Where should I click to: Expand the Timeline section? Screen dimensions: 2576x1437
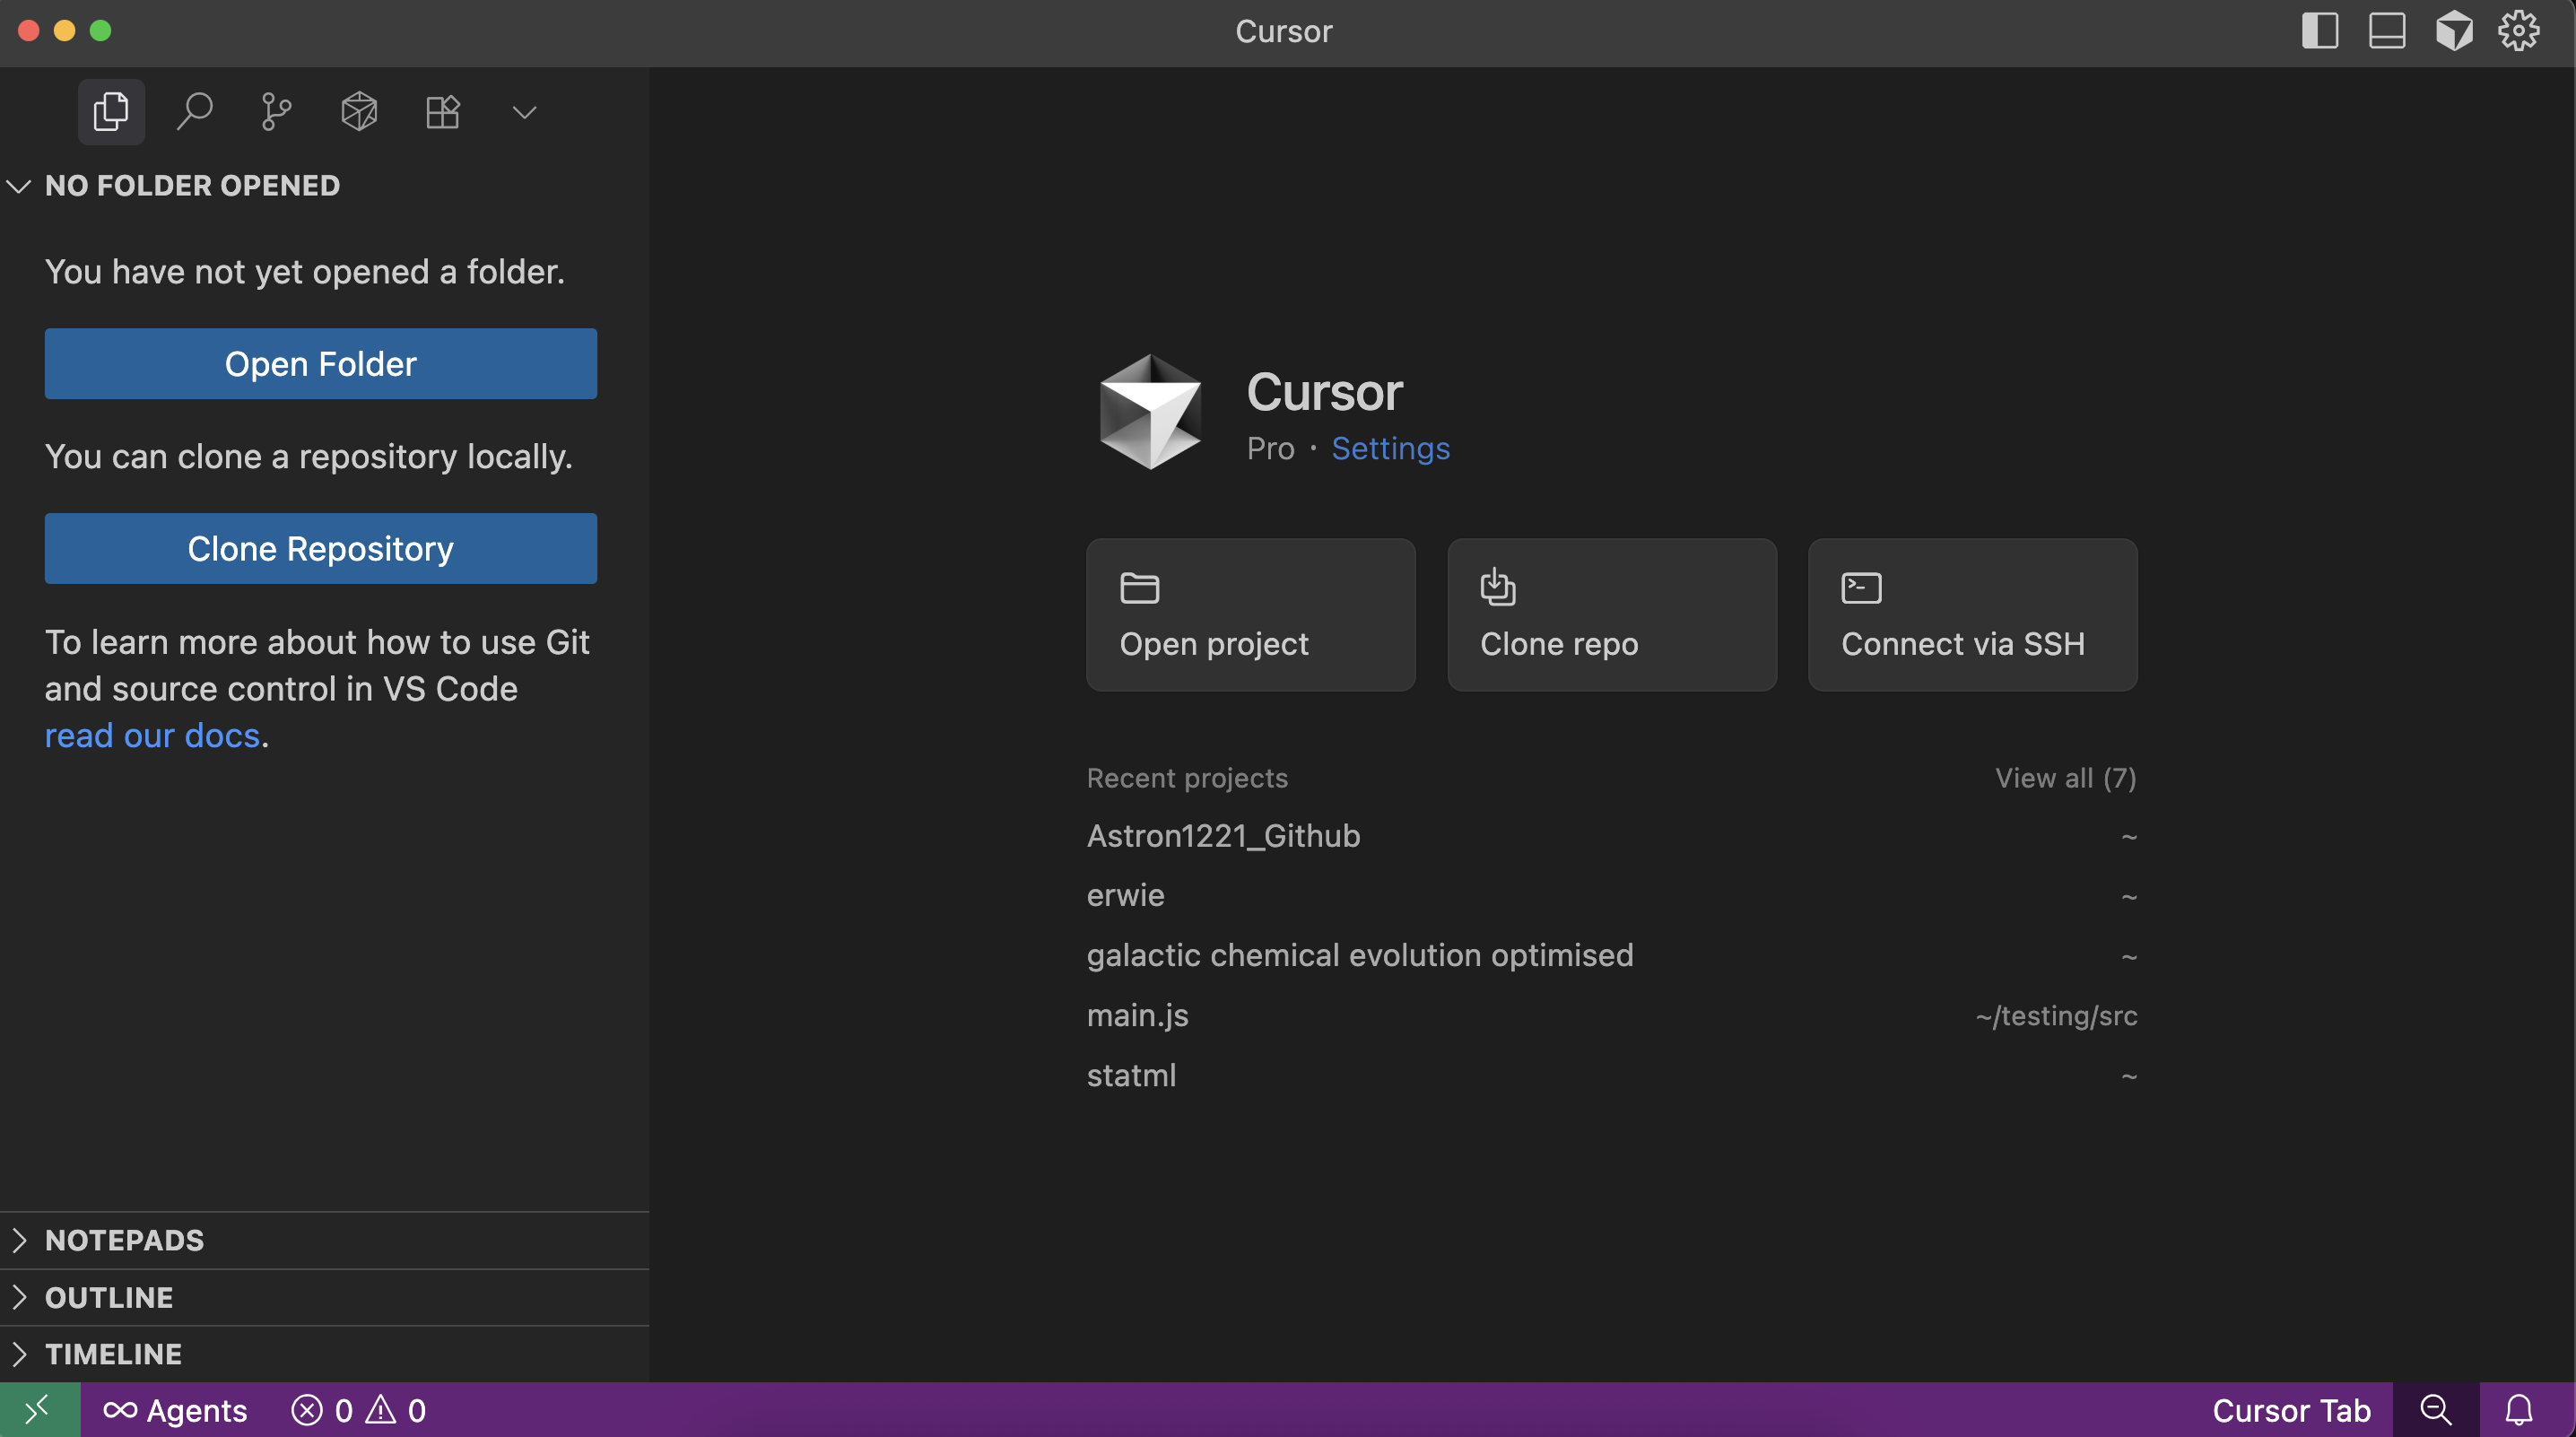[x=325, y=1354]
